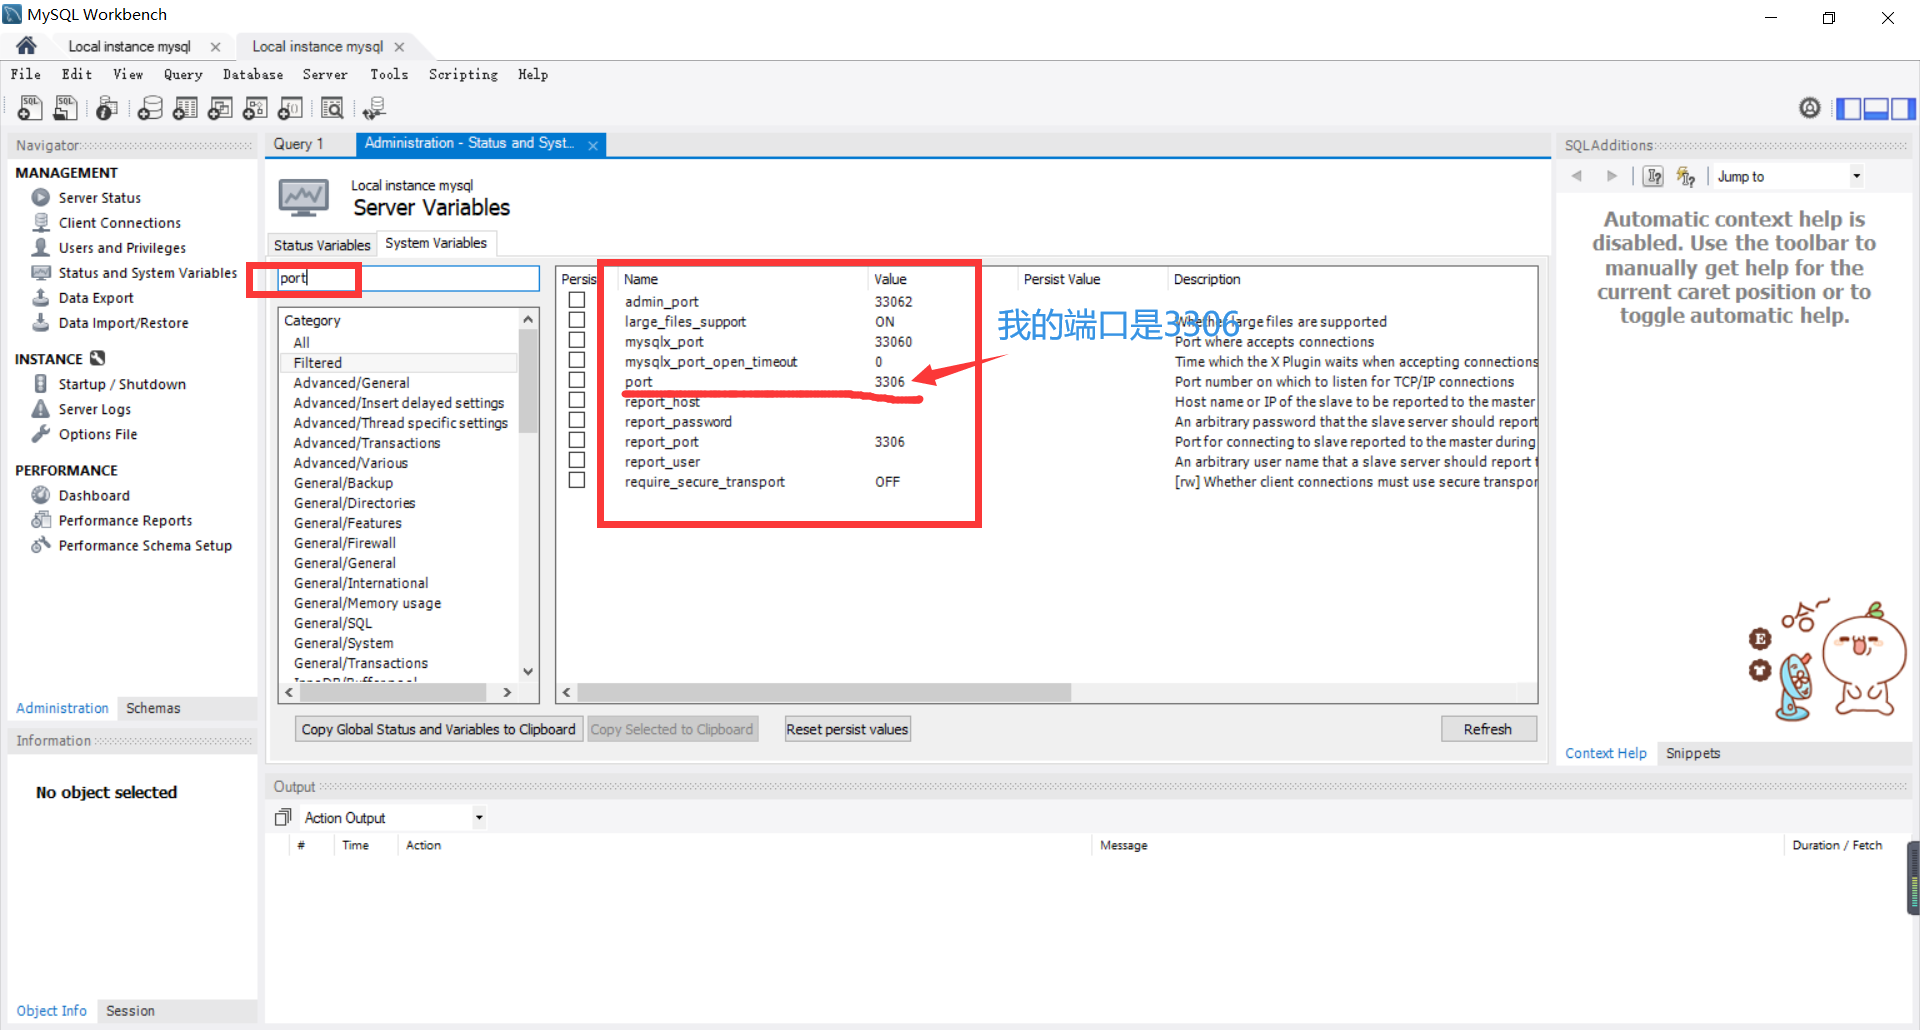Check persist box for admin_port
The width and height of the screenshot is (1920, 1030).
(577, 300)
